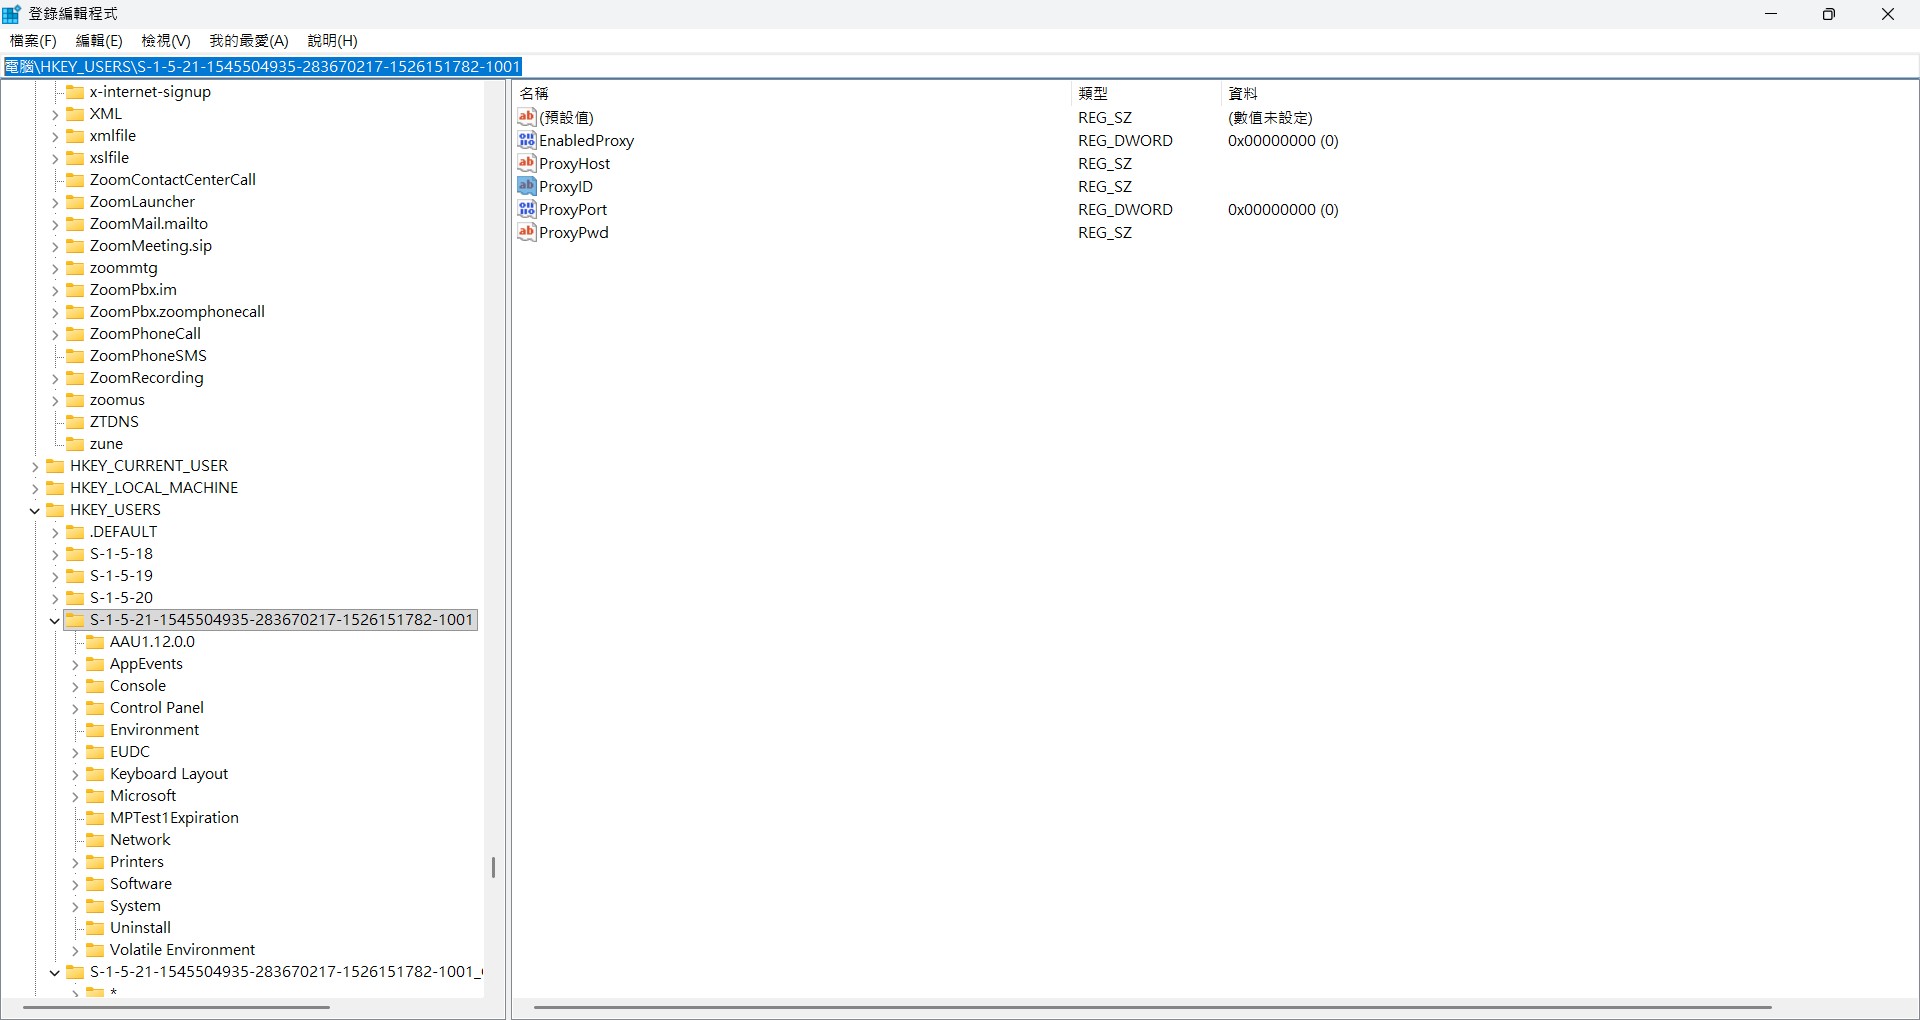Expand the S-1-5-18 key

55,554
